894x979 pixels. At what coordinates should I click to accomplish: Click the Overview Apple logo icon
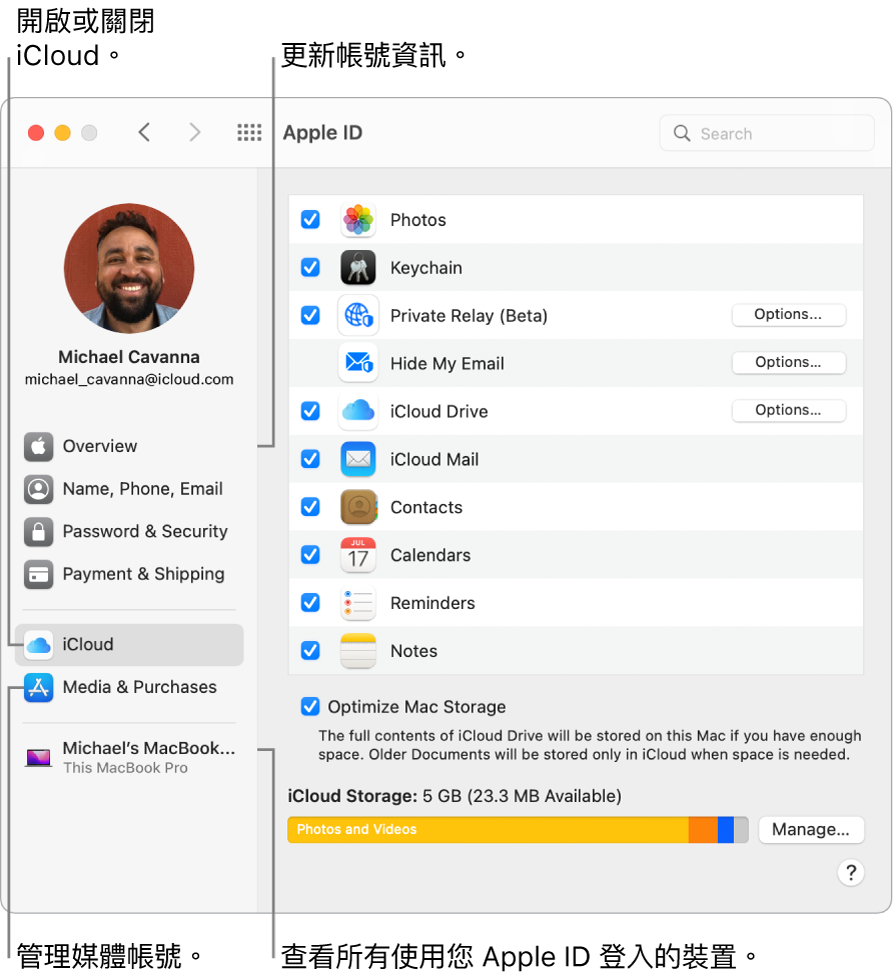pos(39,446)
